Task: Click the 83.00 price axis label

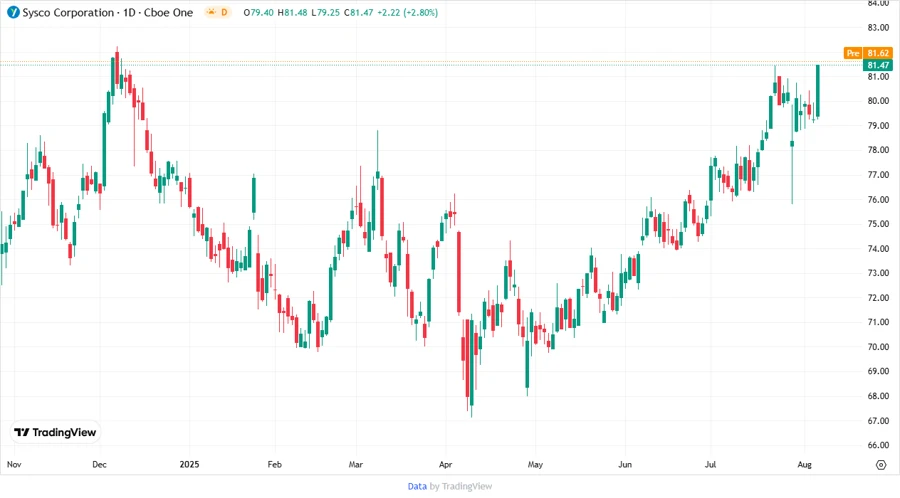Action: pos(878,27)
